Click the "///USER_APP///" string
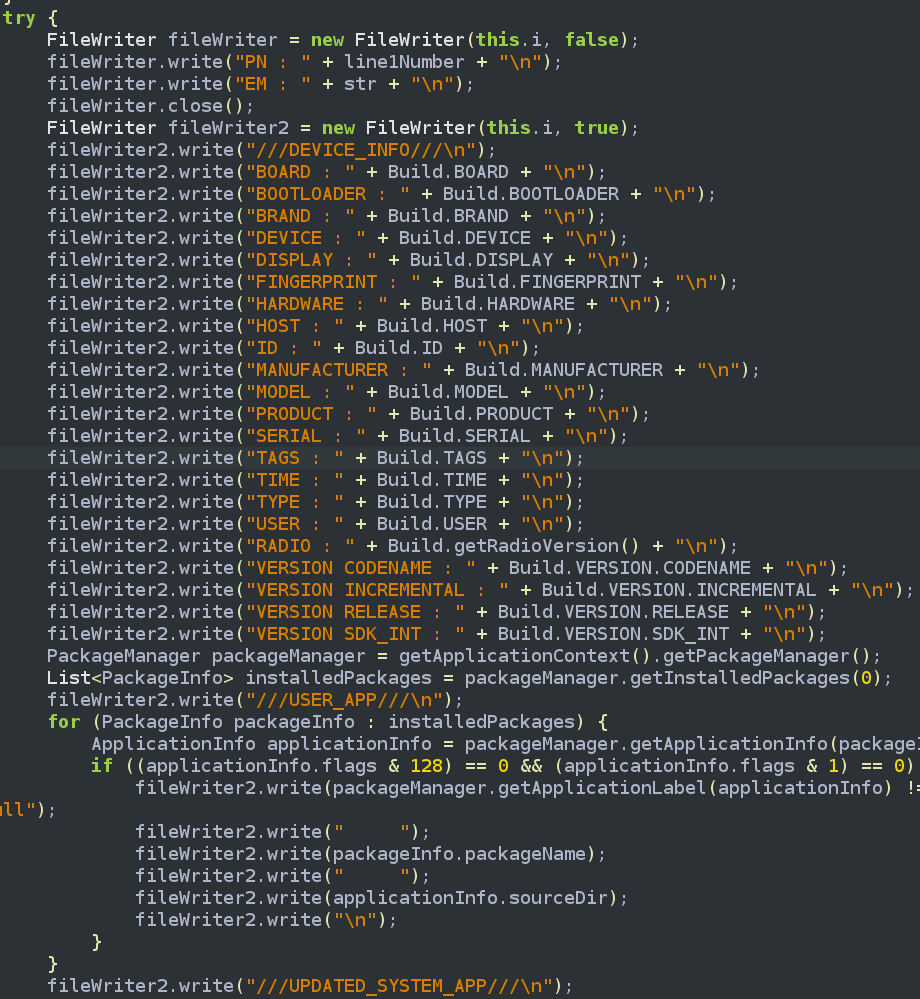This screenshot has height=999, width=920. [345, 699]
